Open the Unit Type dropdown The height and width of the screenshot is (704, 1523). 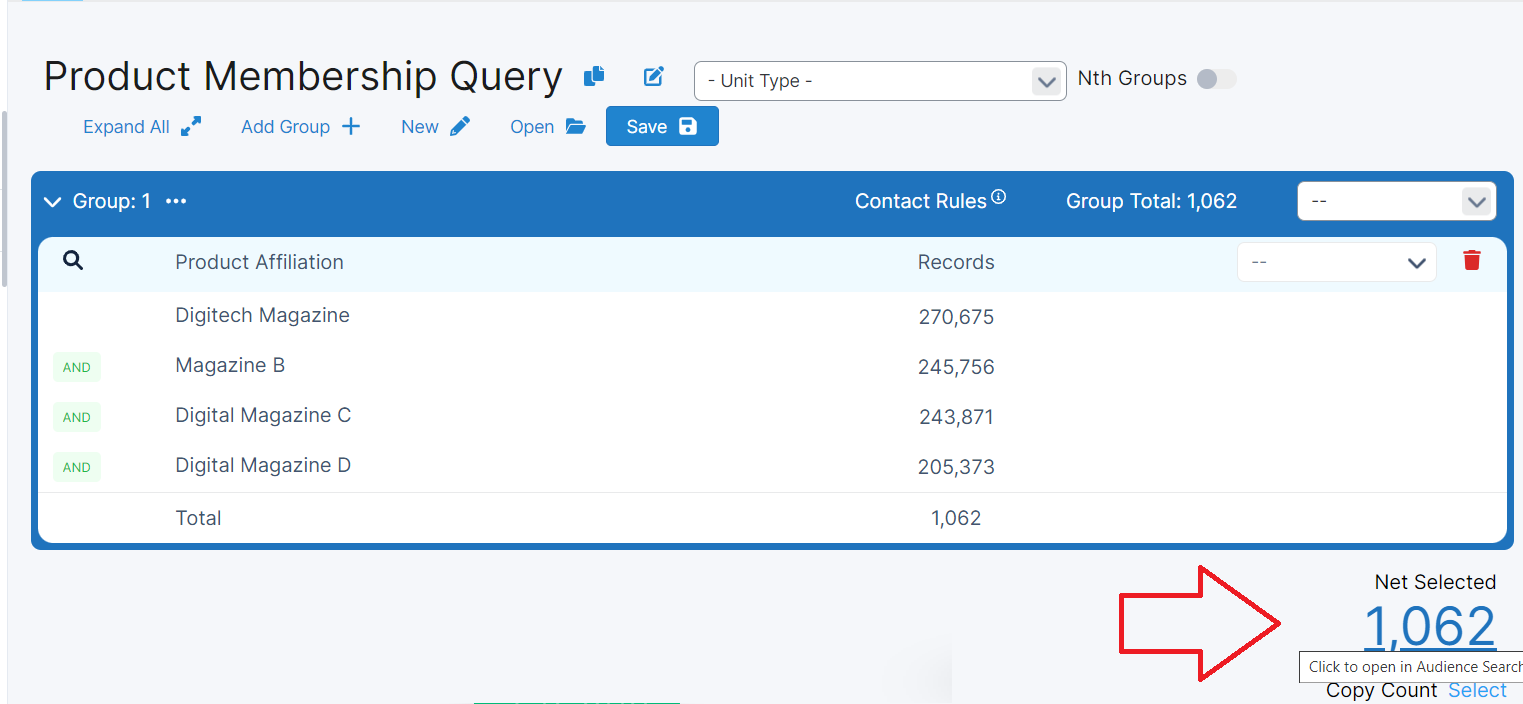click(x=879, y=81)
